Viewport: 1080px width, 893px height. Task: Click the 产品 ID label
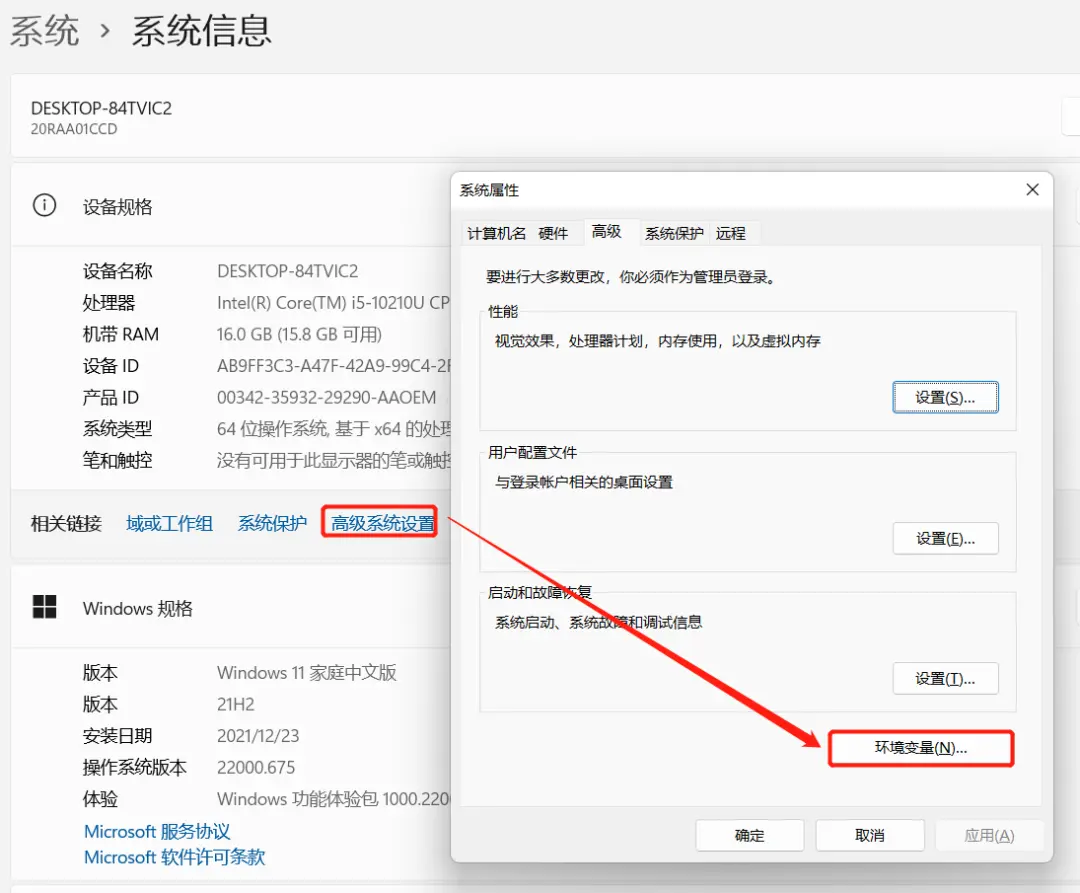click(111, 397)
